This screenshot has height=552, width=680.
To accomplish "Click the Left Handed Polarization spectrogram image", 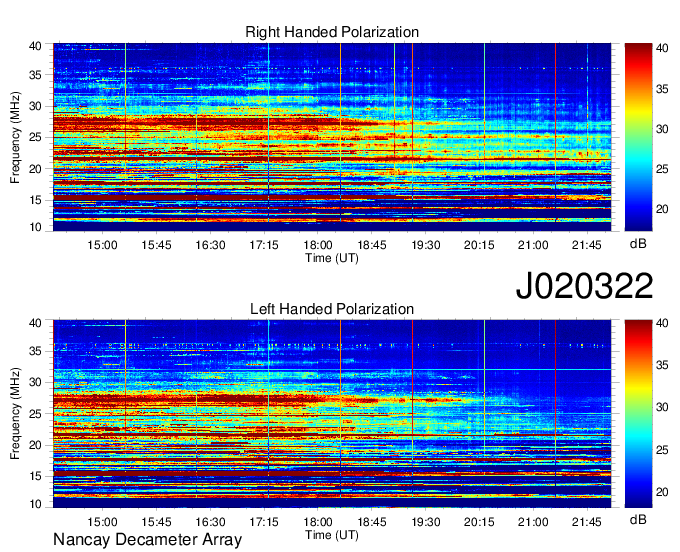I will click(x=332, y=414).
